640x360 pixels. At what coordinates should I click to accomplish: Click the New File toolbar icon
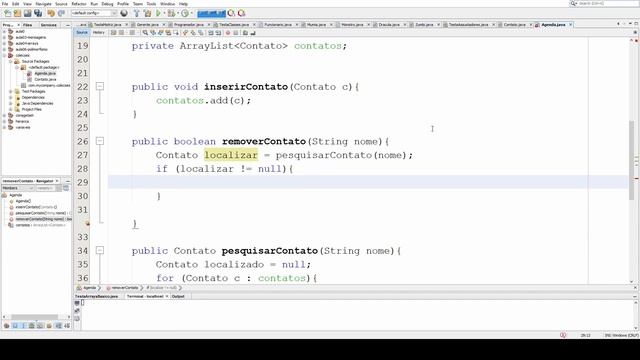pos(7,13)
